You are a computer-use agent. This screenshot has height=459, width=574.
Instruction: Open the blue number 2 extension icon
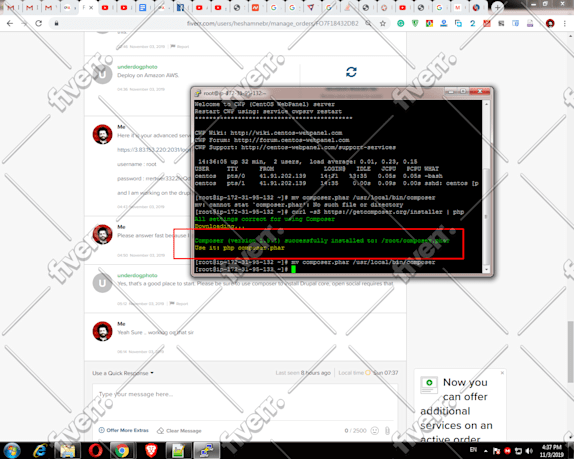point(473,23)
